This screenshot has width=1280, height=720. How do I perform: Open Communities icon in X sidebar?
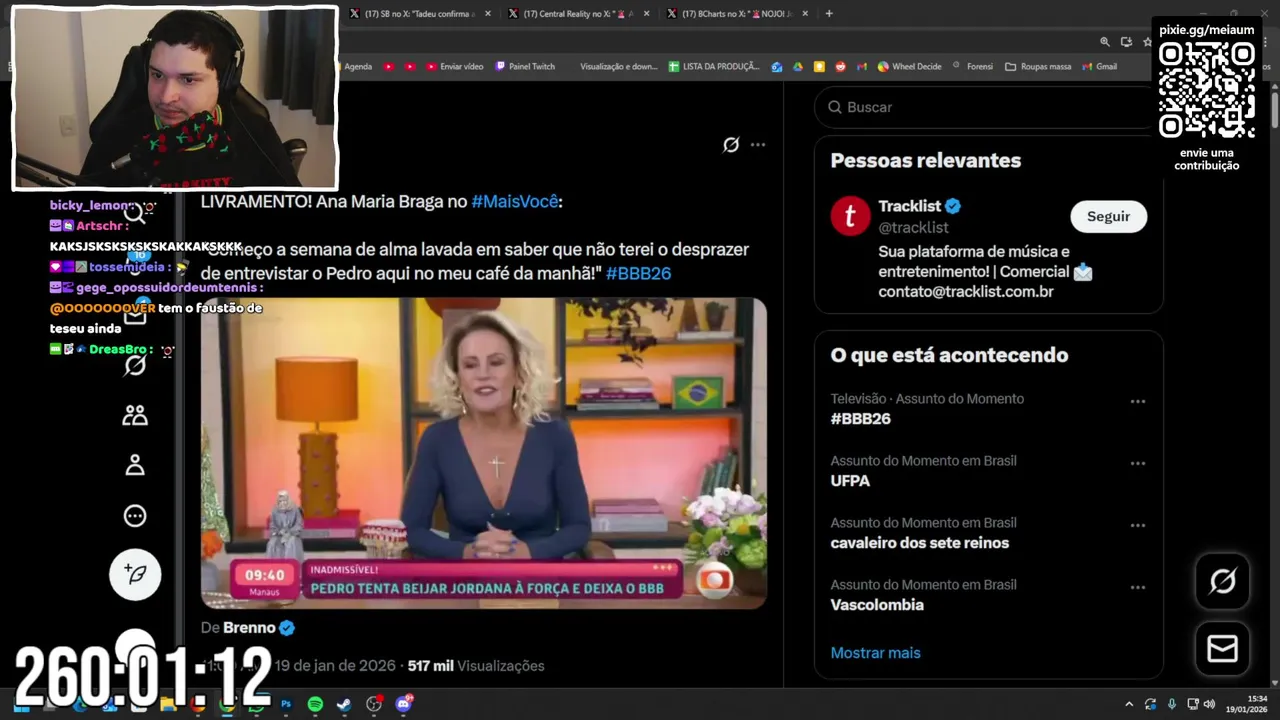point(135,415)
